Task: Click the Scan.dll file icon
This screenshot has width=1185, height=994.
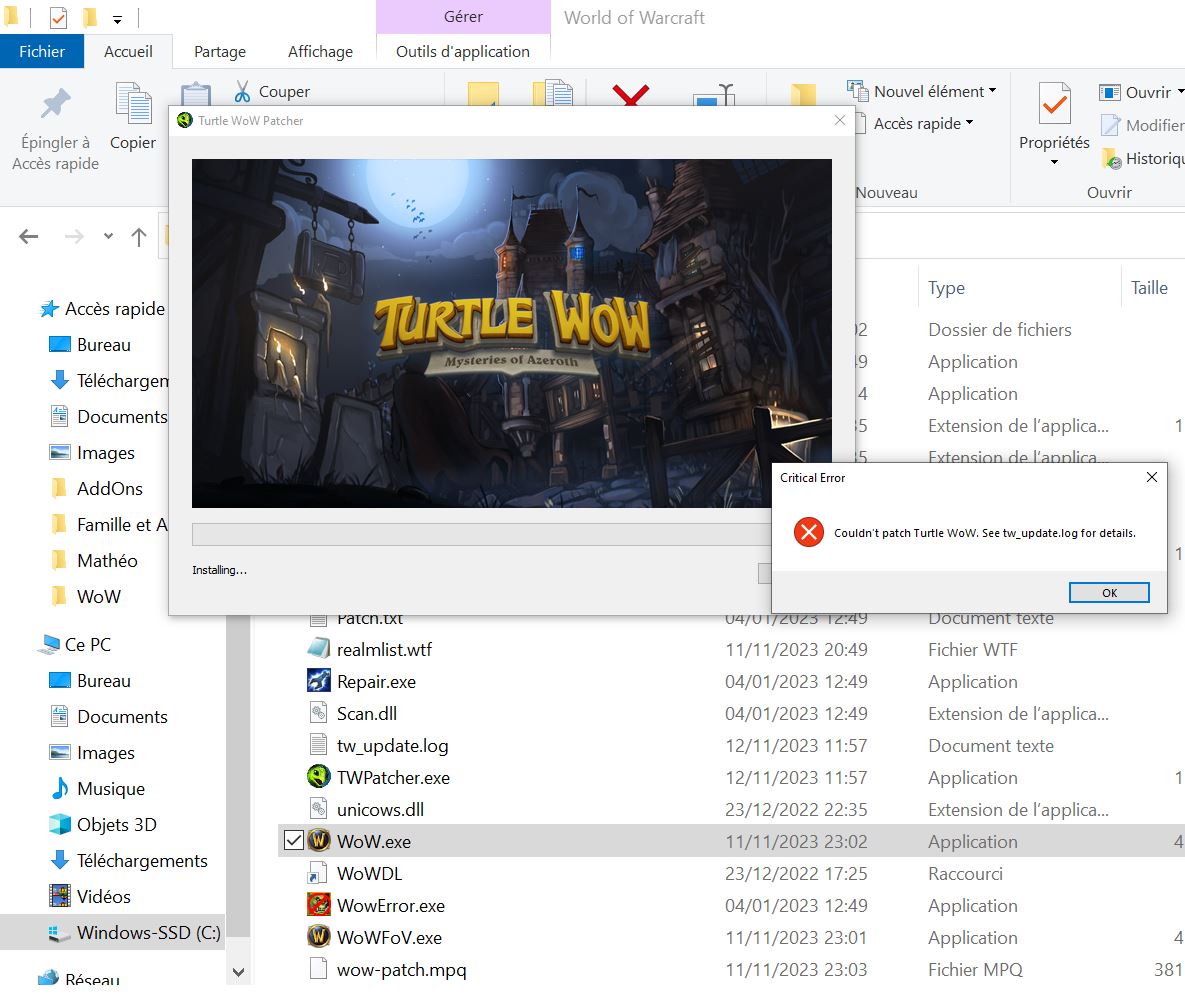Action: point(319,713)
